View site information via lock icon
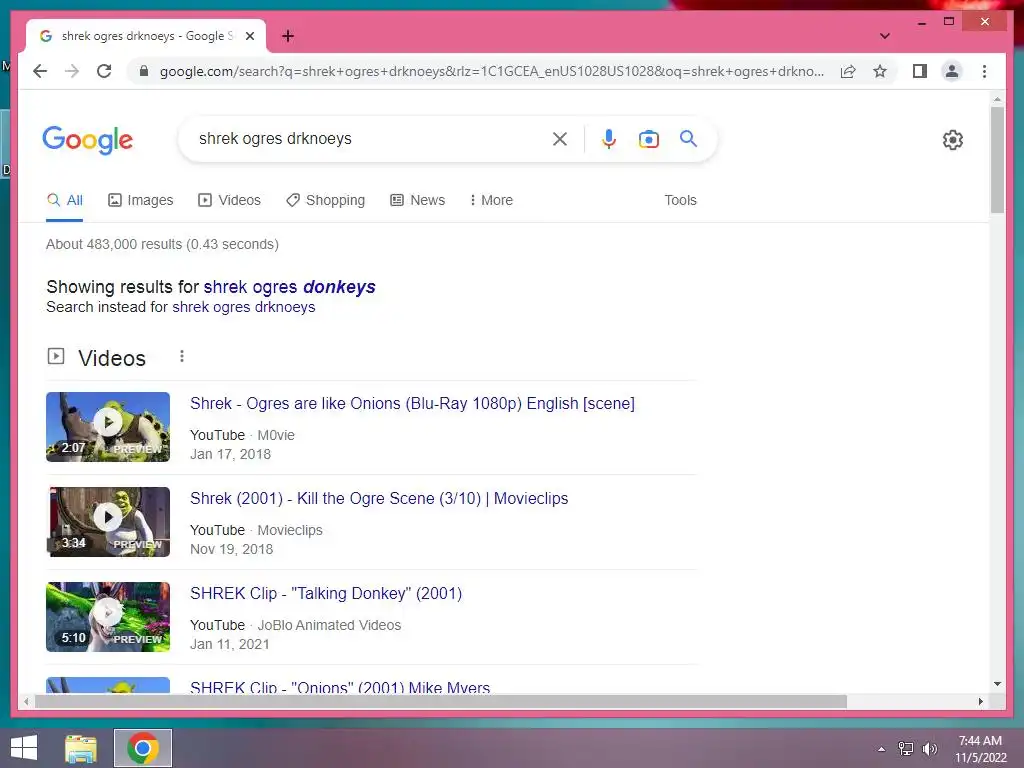This screenshot has height=768, width=1024. tap(144, 71)
